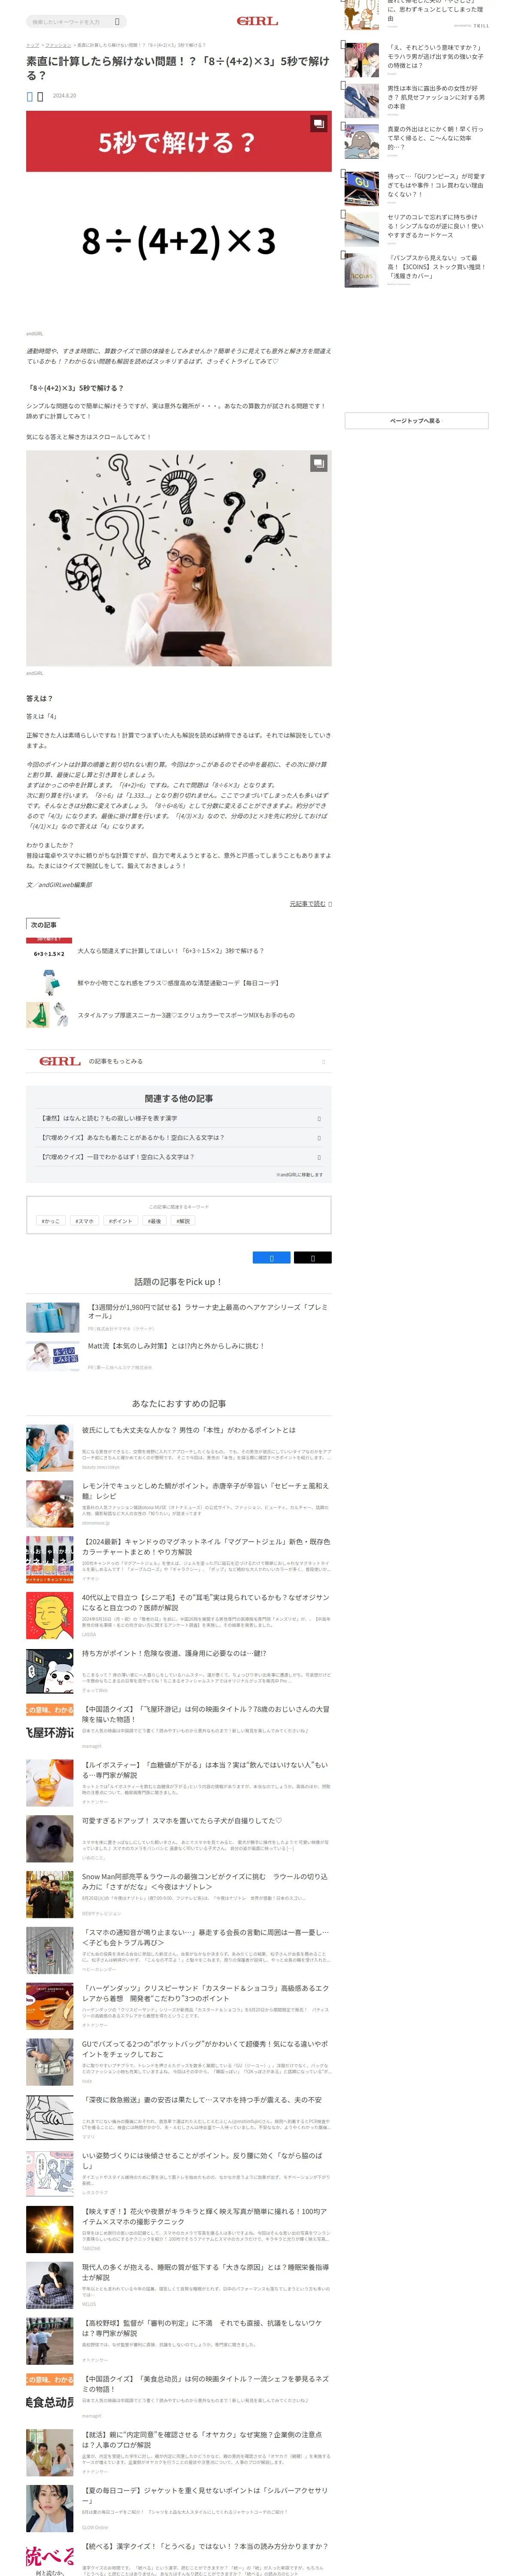Click the search magnifier icon in search box
515x2576 pixels.
point(117,21)
